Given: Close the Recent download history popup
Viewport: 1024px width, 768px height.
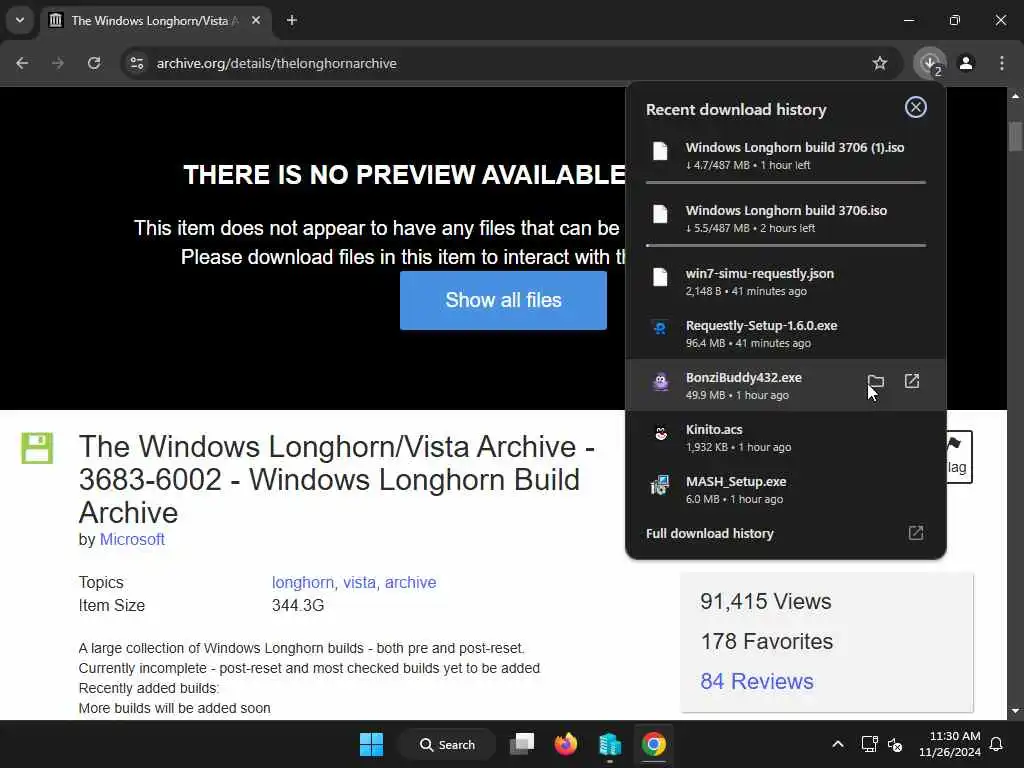Looking at the screenshot, I should [x=916, y=107].
